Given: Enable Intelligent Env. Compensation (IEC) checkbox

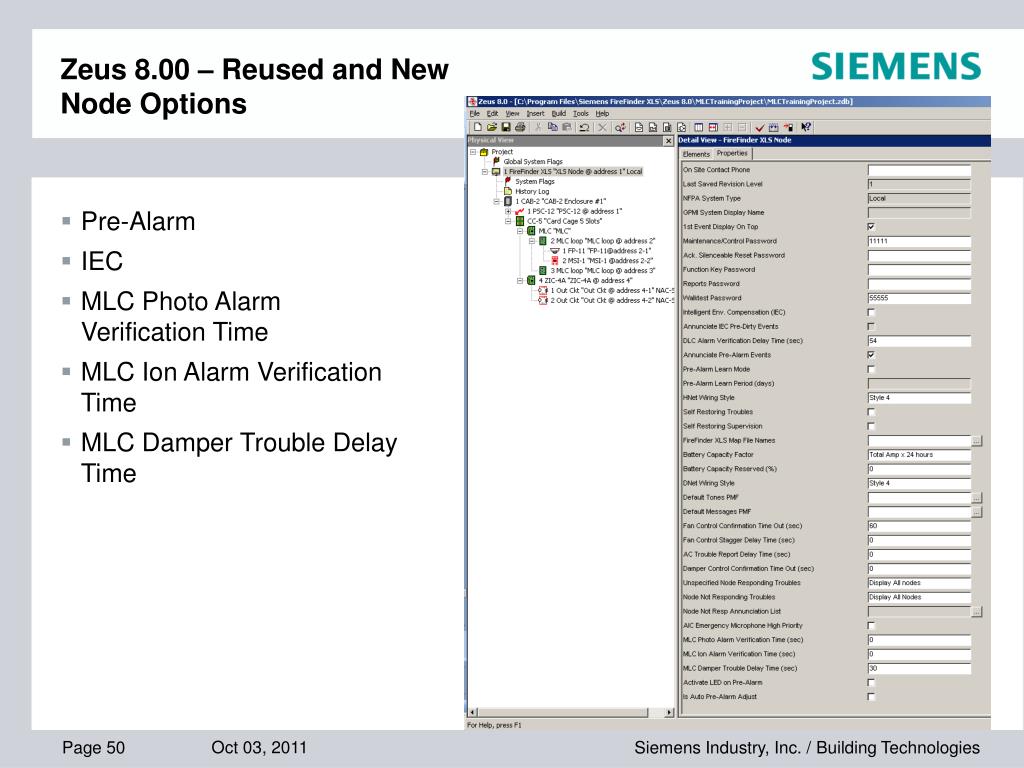Looking at the screenshot, I should tap(871, 312).
